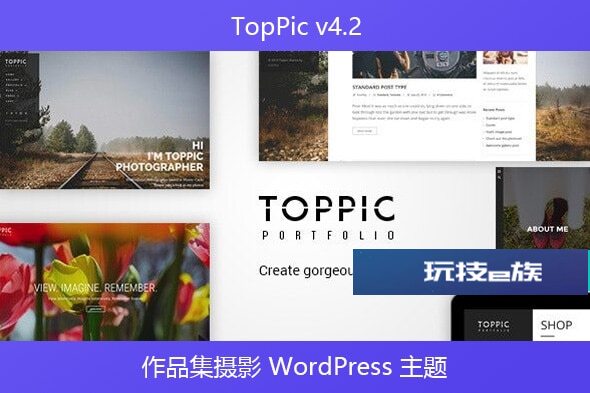Click the Read more button under the post

click(x=364, y=131)
